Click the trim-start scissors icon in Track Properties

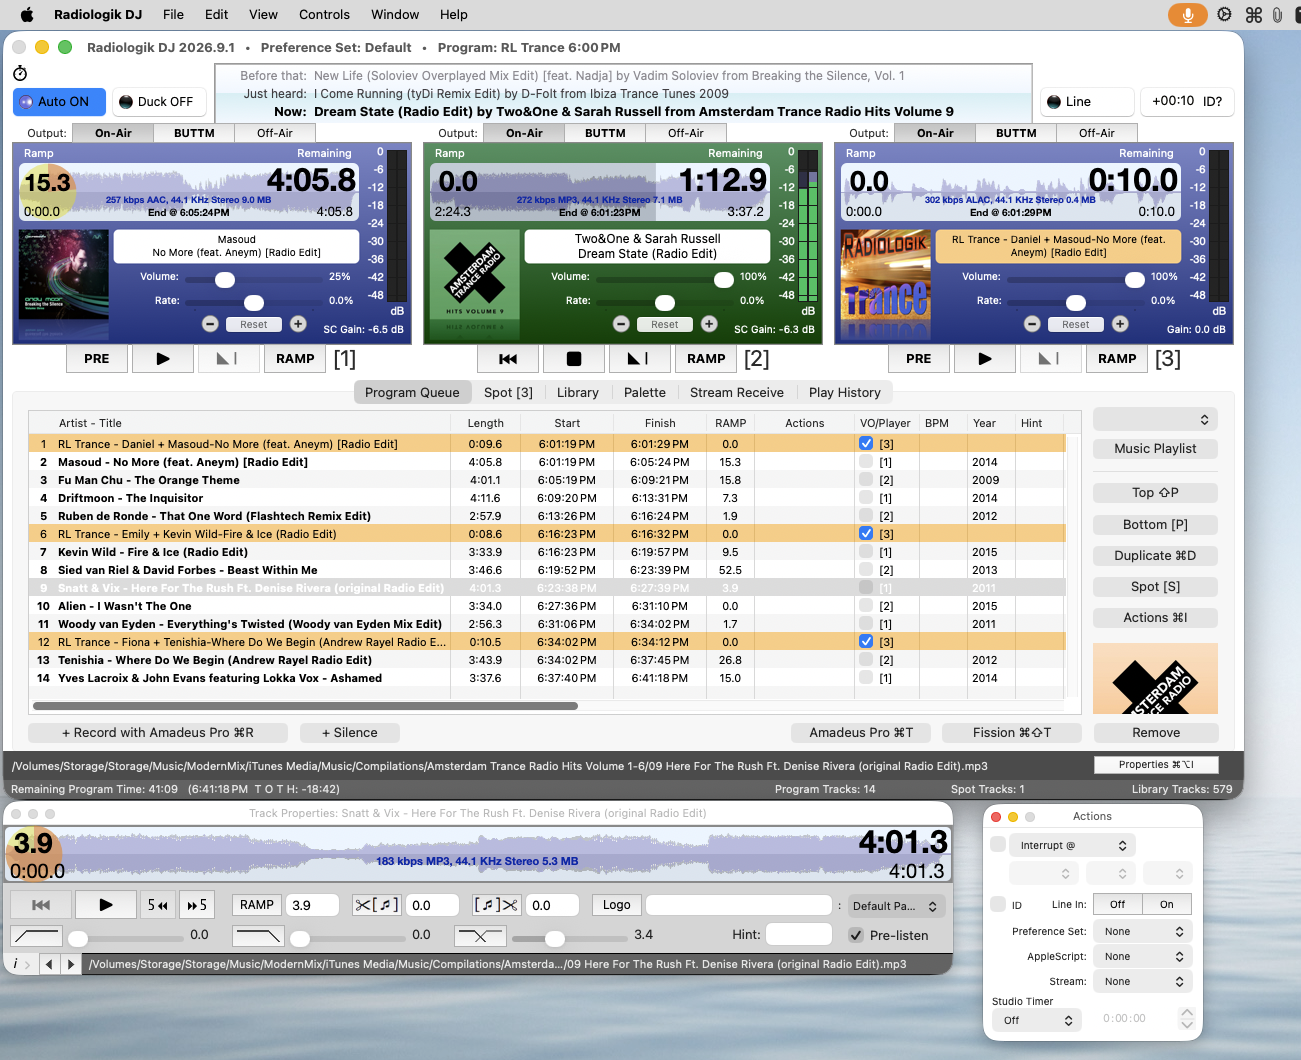click(x=377, y=905)
